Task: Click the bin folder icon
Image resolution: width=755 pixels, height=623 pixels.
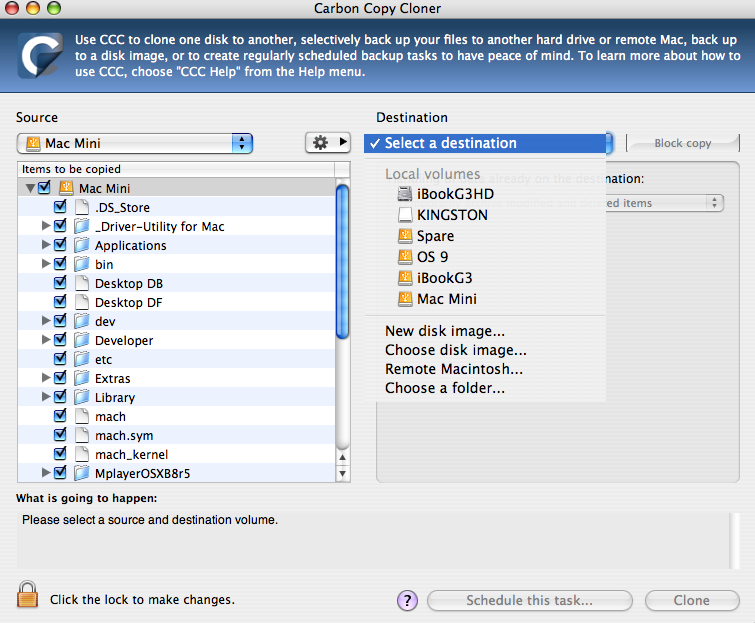Action: click(82, 264)
